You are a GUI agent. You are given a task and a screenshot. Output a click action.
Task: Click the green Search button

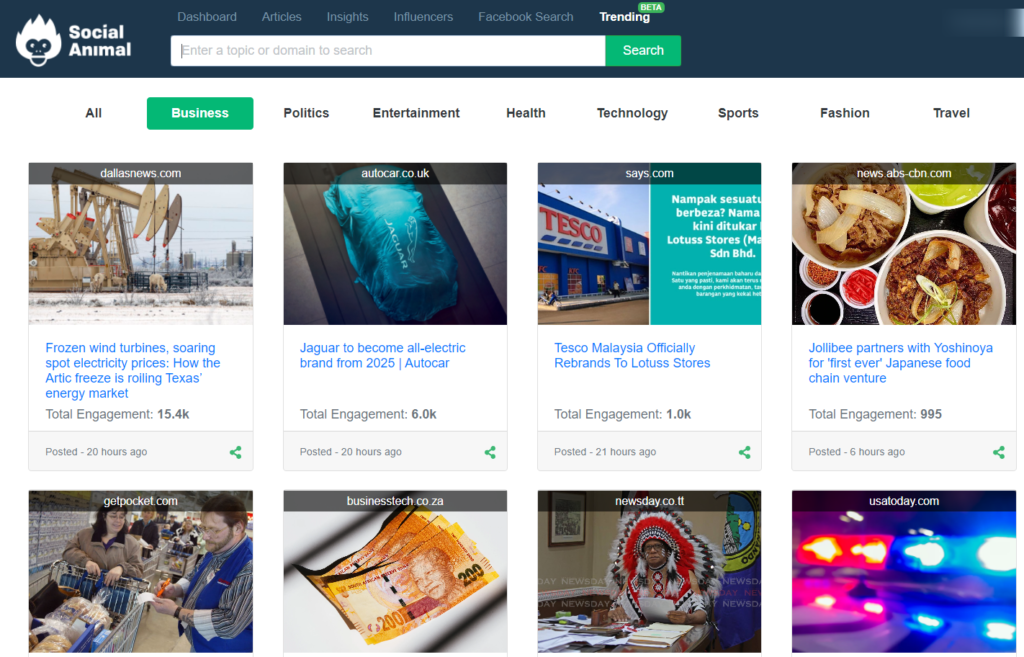[x=643, y=50]
